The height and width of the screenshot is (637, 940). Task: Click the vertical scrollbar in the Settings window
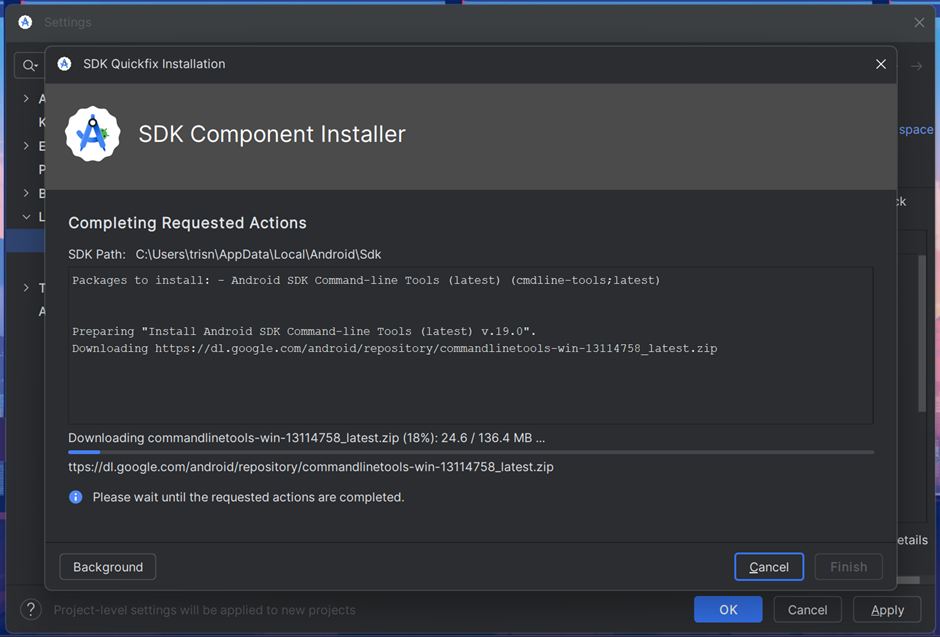click(922, 333)
